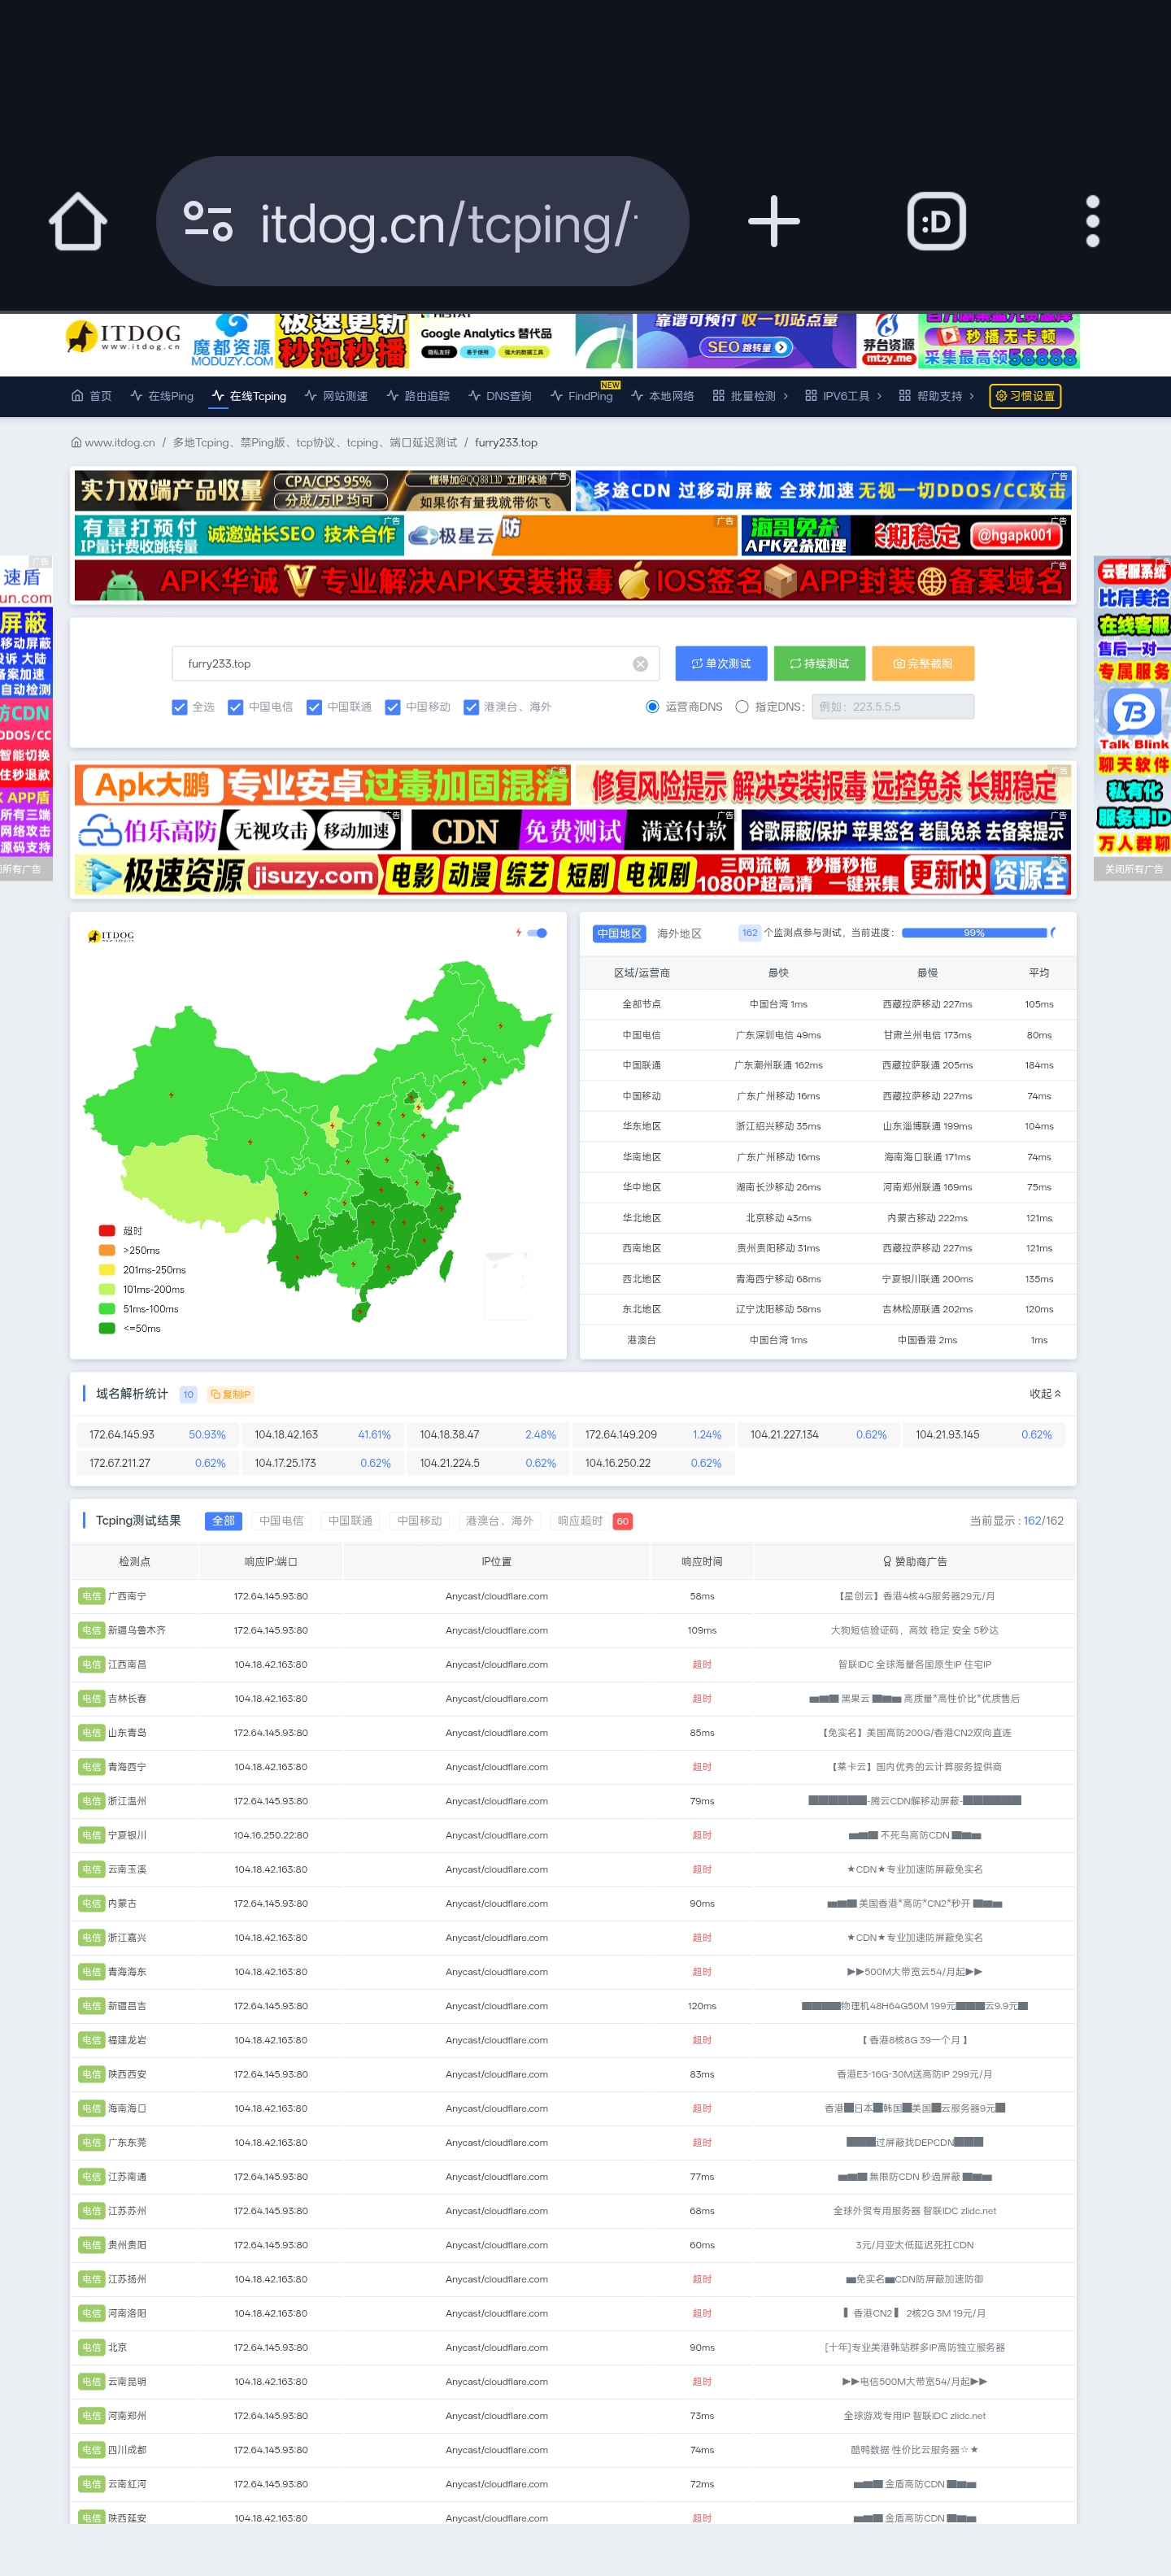Uncheck the 港澳台、海外 checkbox
The image size is (1171, 2576).
pos(471,707)
